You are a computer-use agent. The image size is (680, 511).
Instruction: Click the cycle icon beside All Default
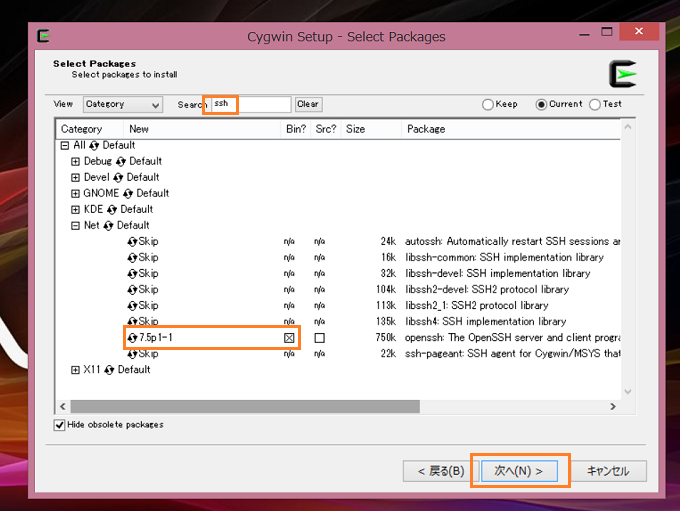(95, 145)
